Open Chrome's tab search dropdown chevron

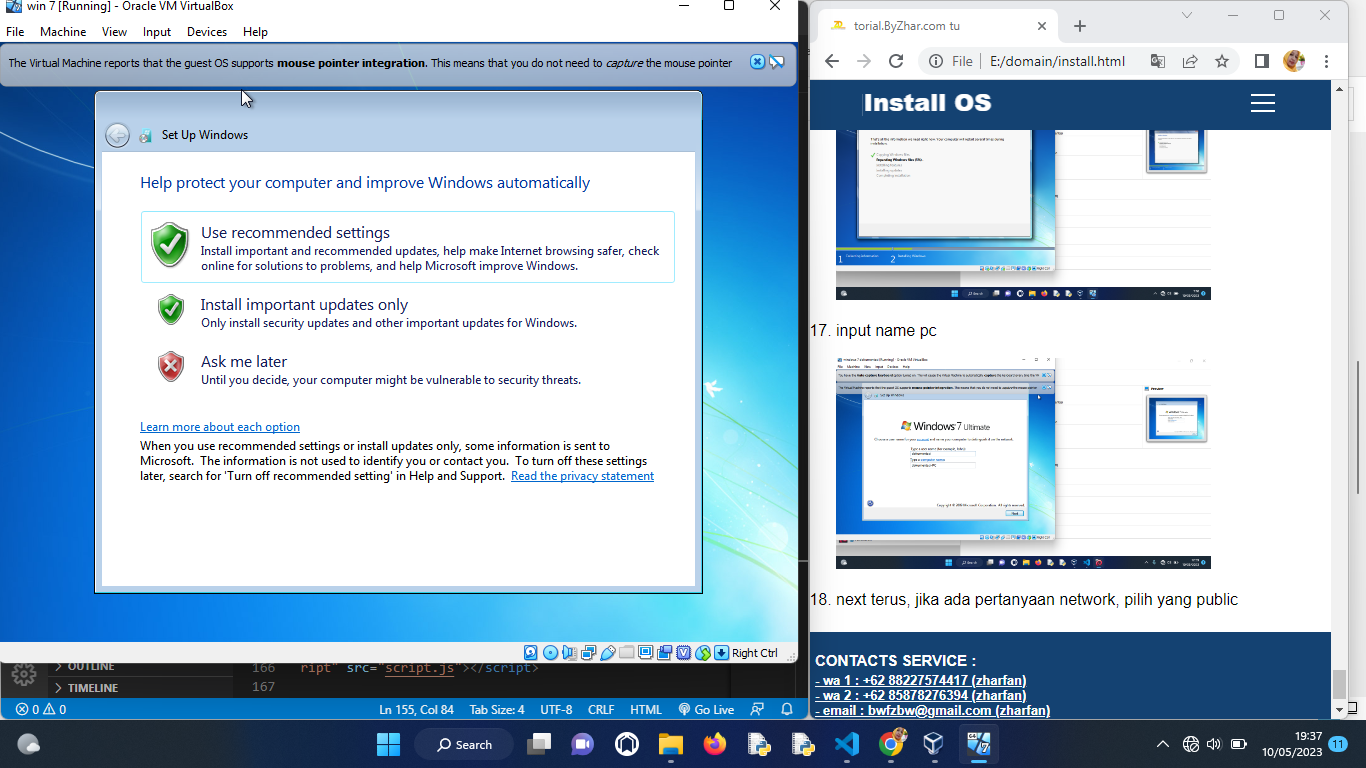point(1187,15)
